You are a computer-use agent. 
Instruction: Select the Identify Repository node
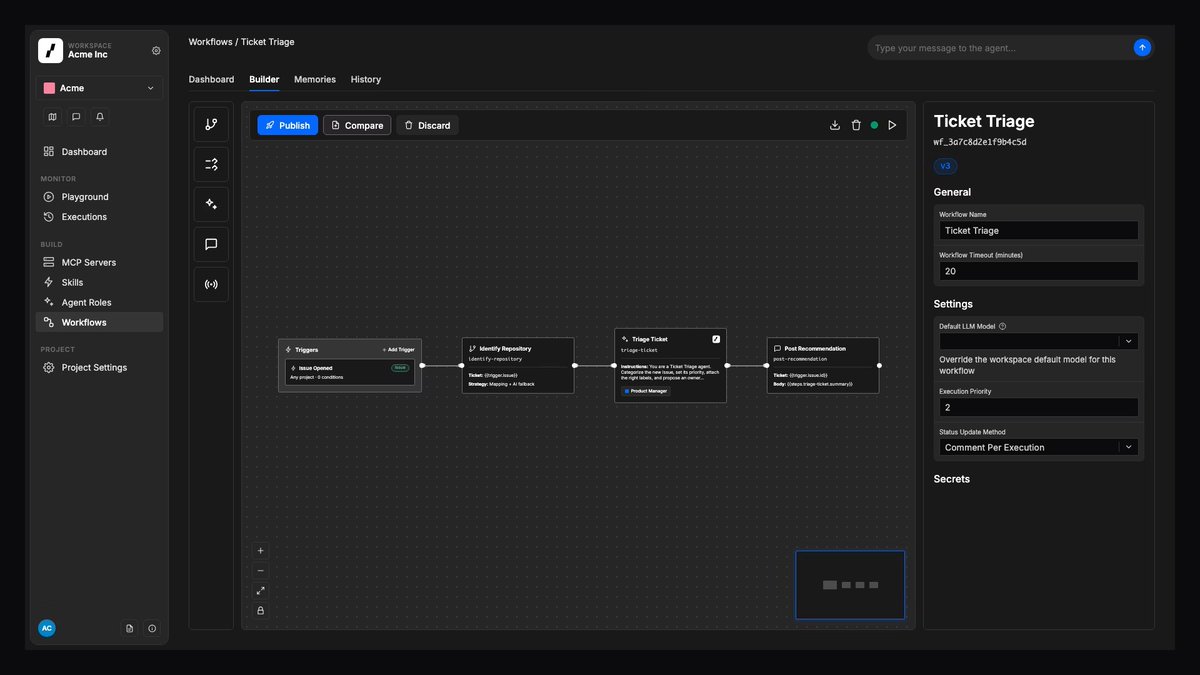tap(518, 365)
